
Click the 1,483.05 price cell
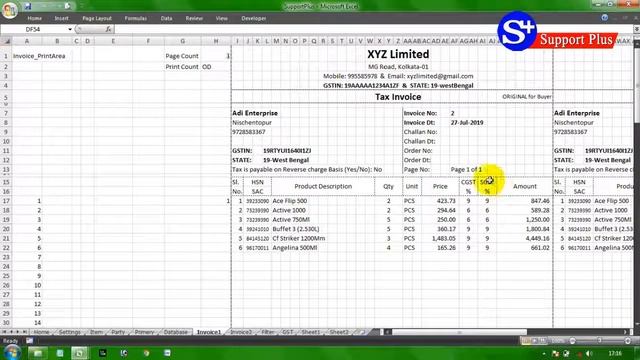coord(444,238)
